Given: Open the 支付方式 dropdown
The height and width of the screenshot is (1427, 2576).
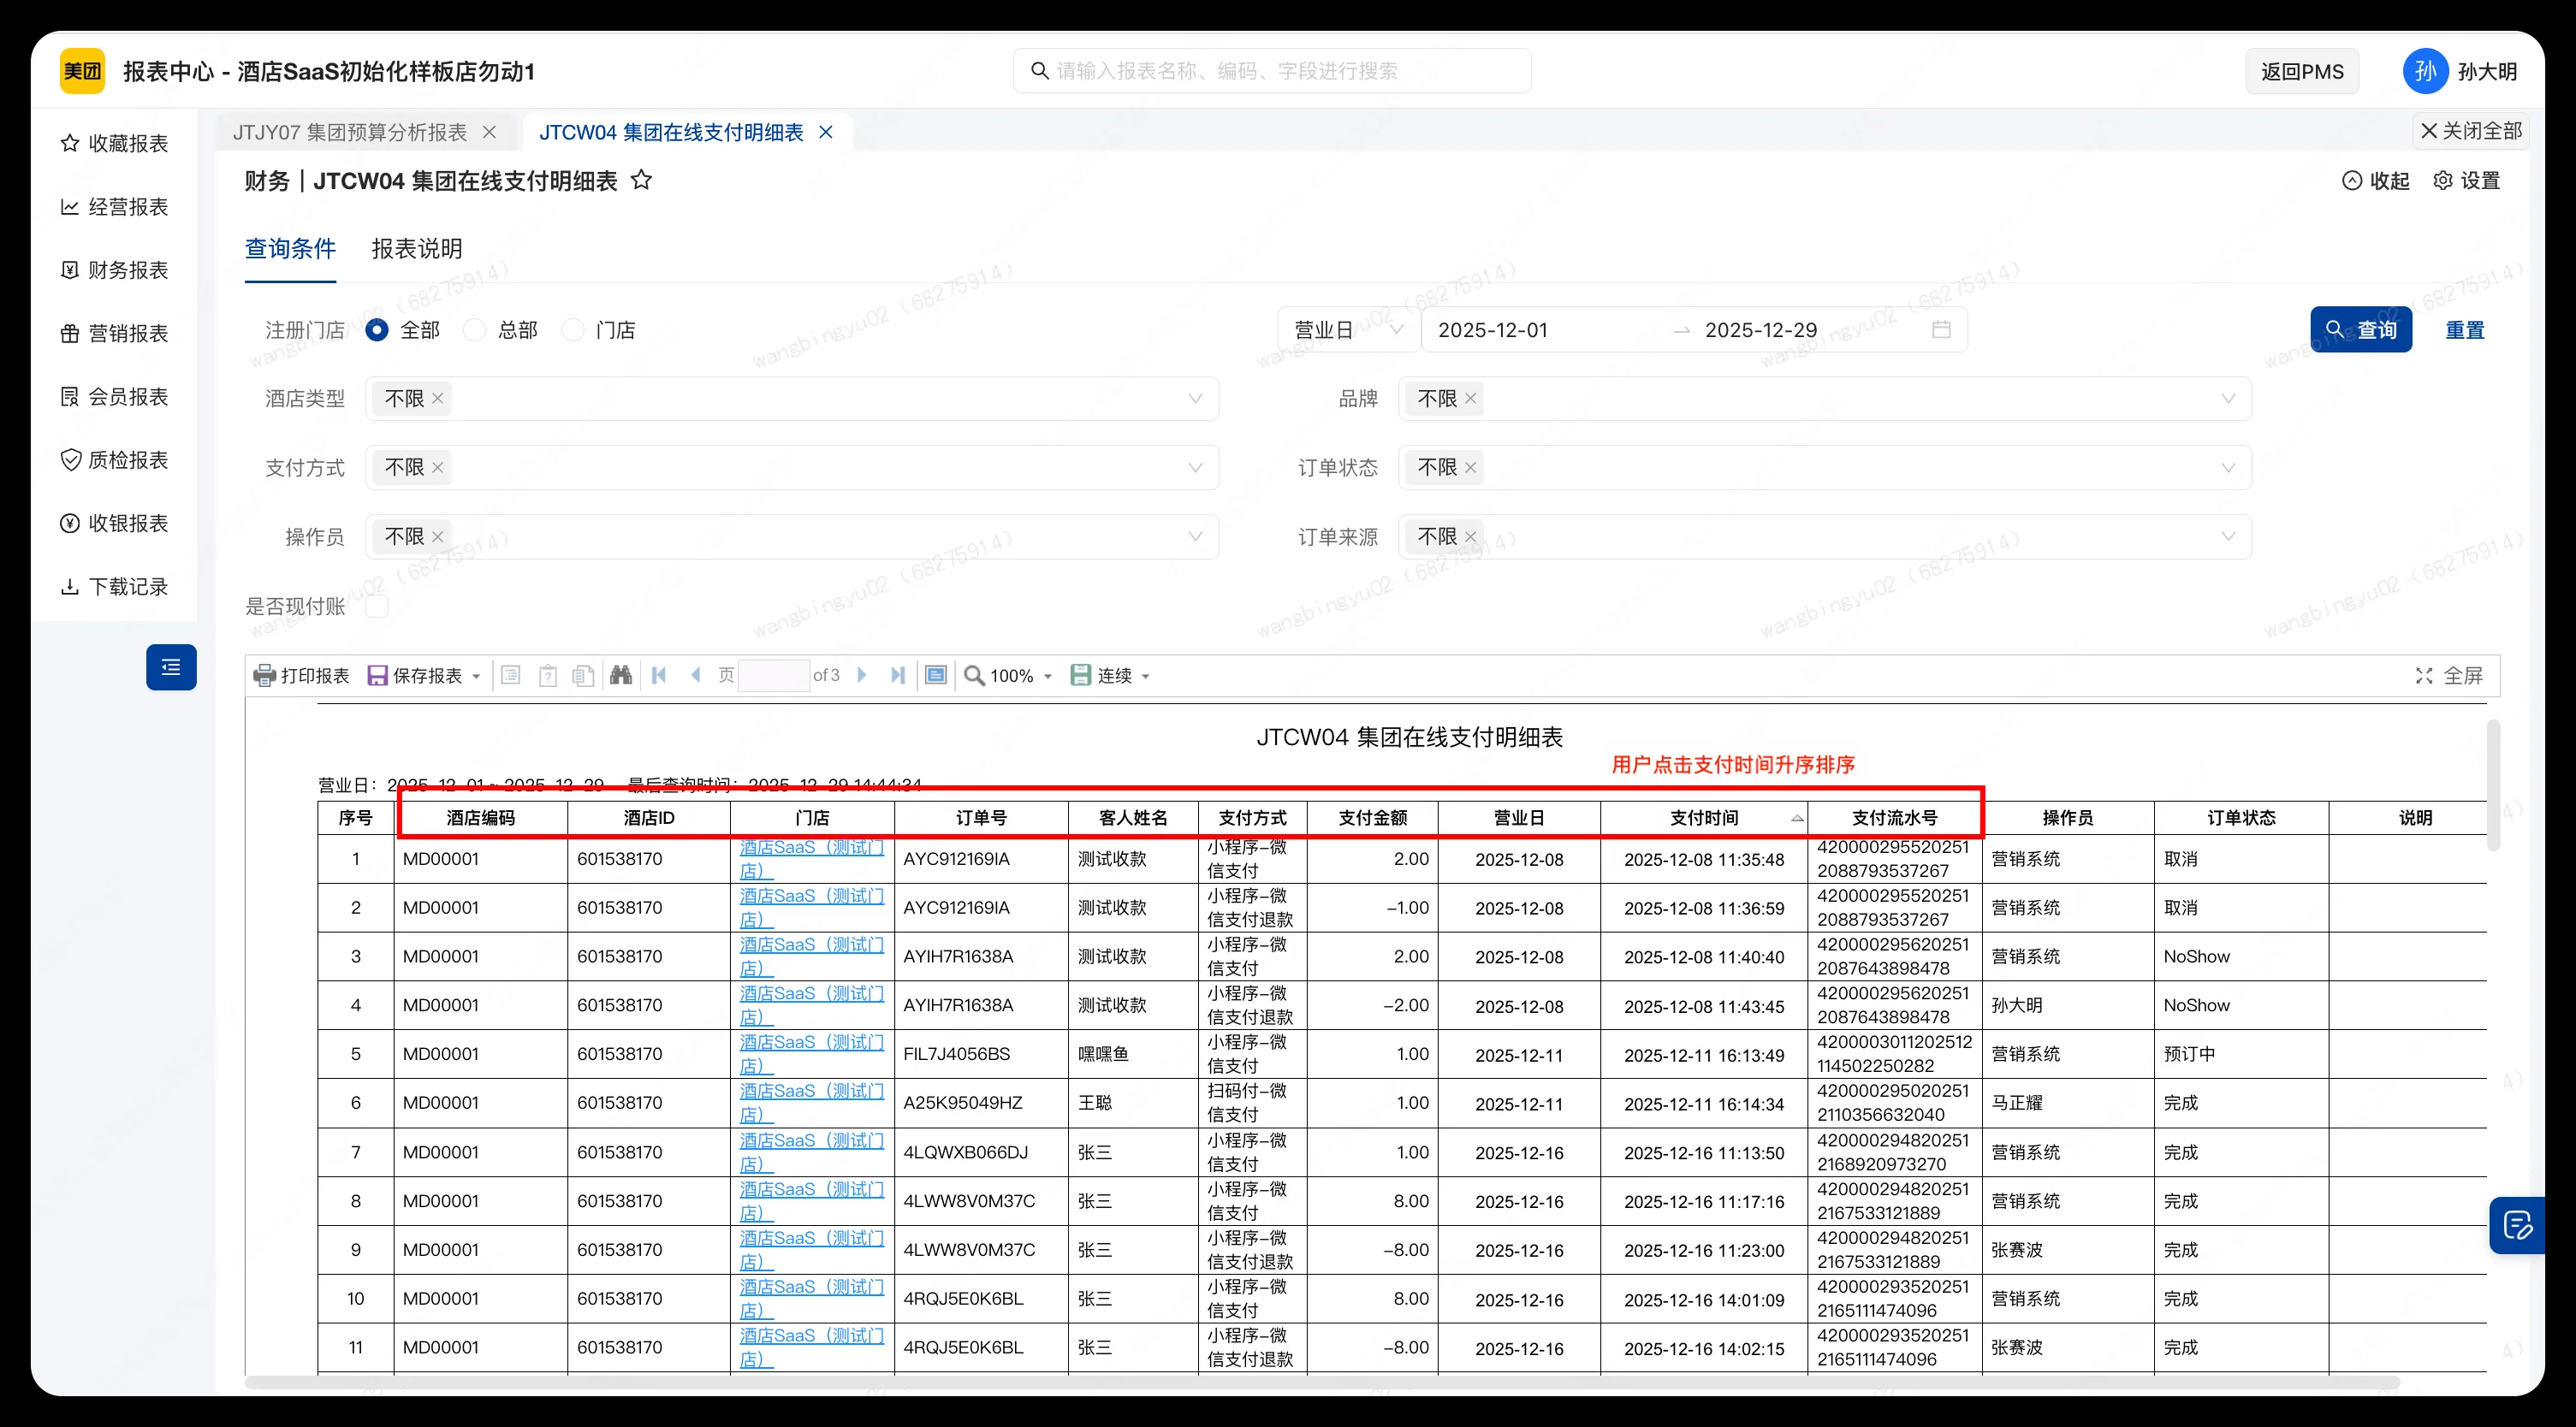Looking at the screenshot, I should click(1196, 467).
